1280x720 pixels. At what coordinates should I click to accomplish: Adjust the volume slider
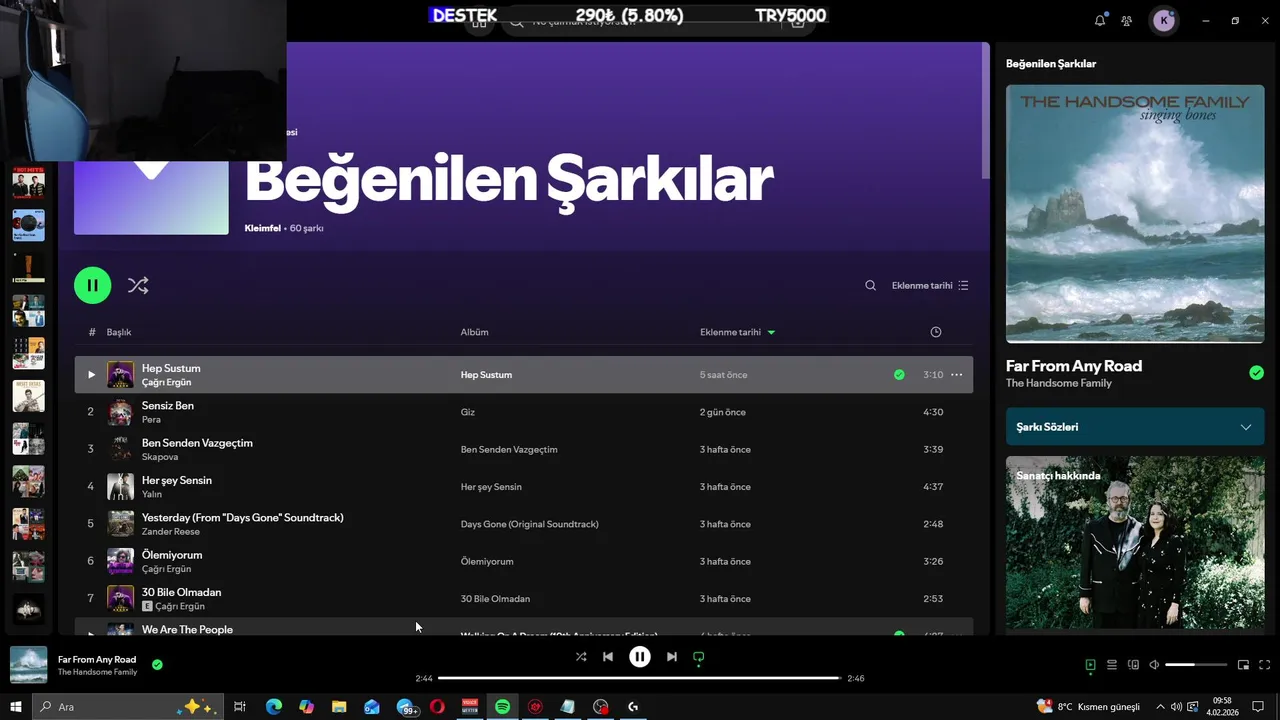tap(1196, 665)
